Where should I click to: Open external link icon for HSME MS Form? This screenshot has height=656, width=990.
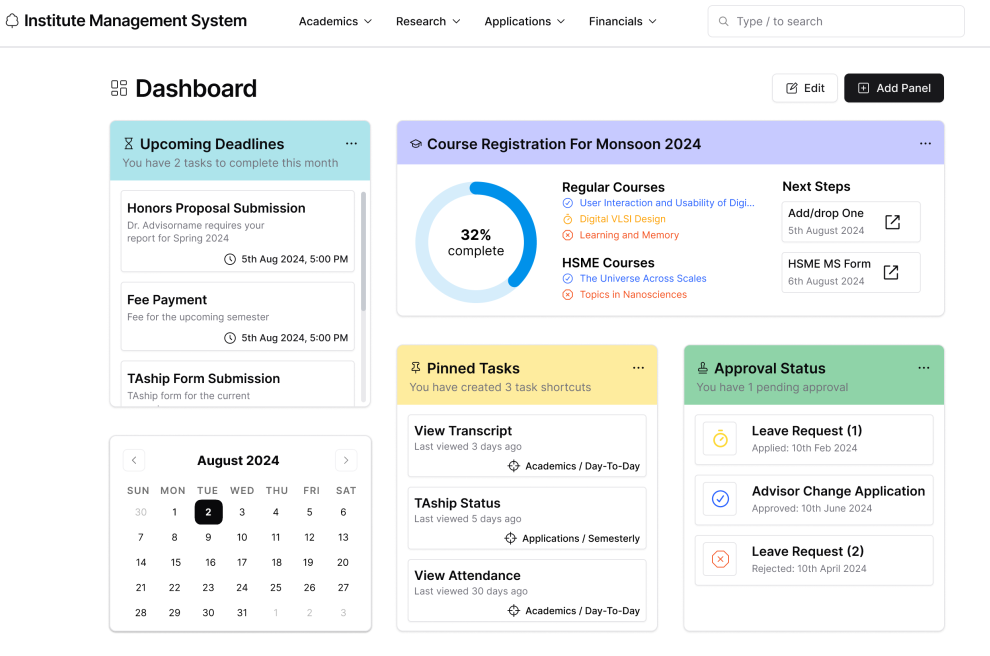click(x=891, y=272)
